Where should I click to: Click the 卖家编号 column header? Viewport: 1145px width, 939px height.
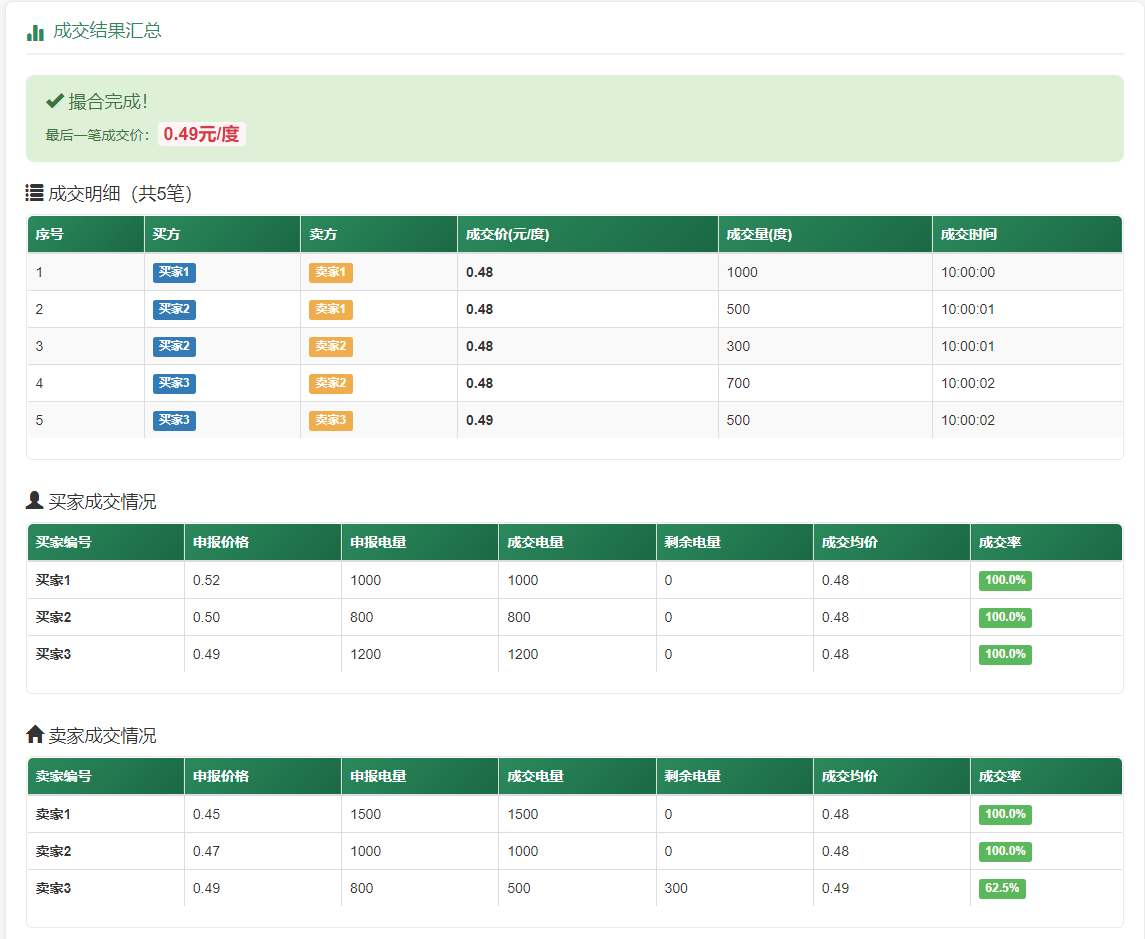(63, 776)
